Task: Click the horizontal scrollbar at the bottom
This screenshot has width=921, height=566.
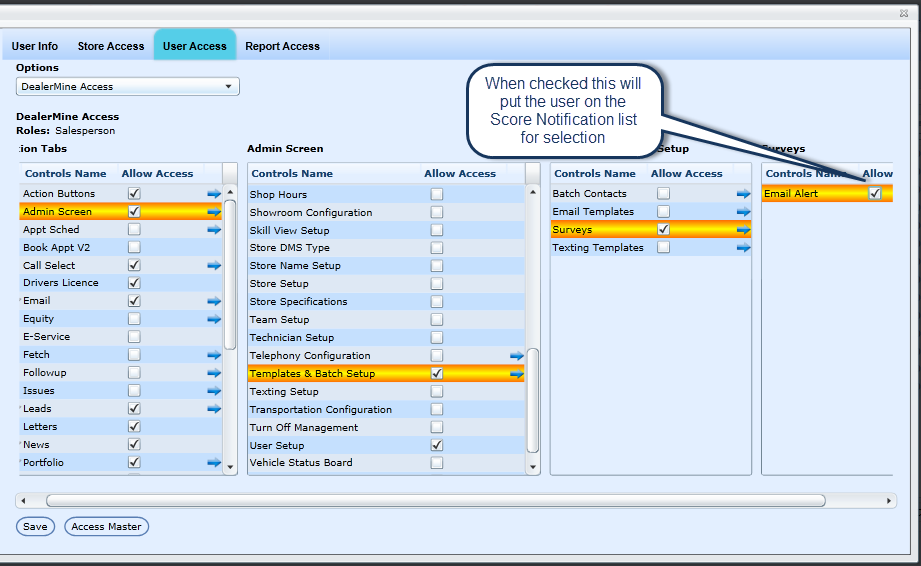Action: 436,500
